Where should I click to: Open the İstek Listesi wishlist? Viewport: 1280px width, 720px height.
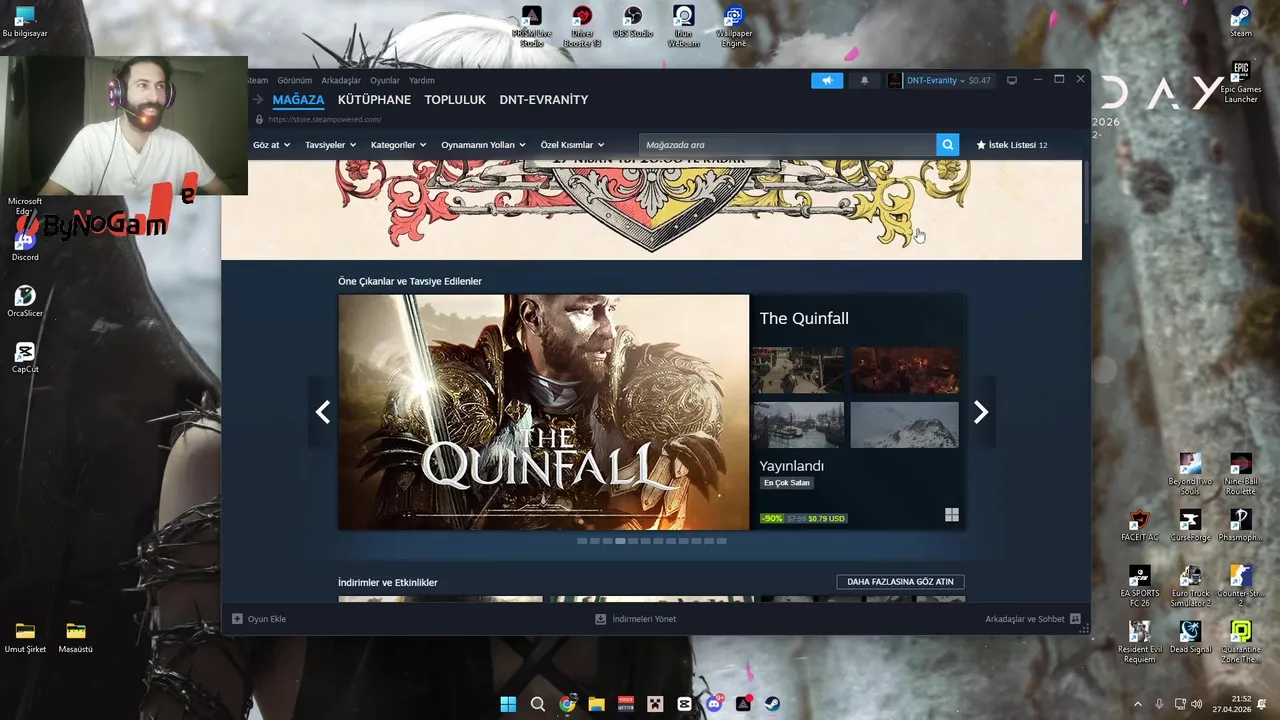click(1011, 145)
